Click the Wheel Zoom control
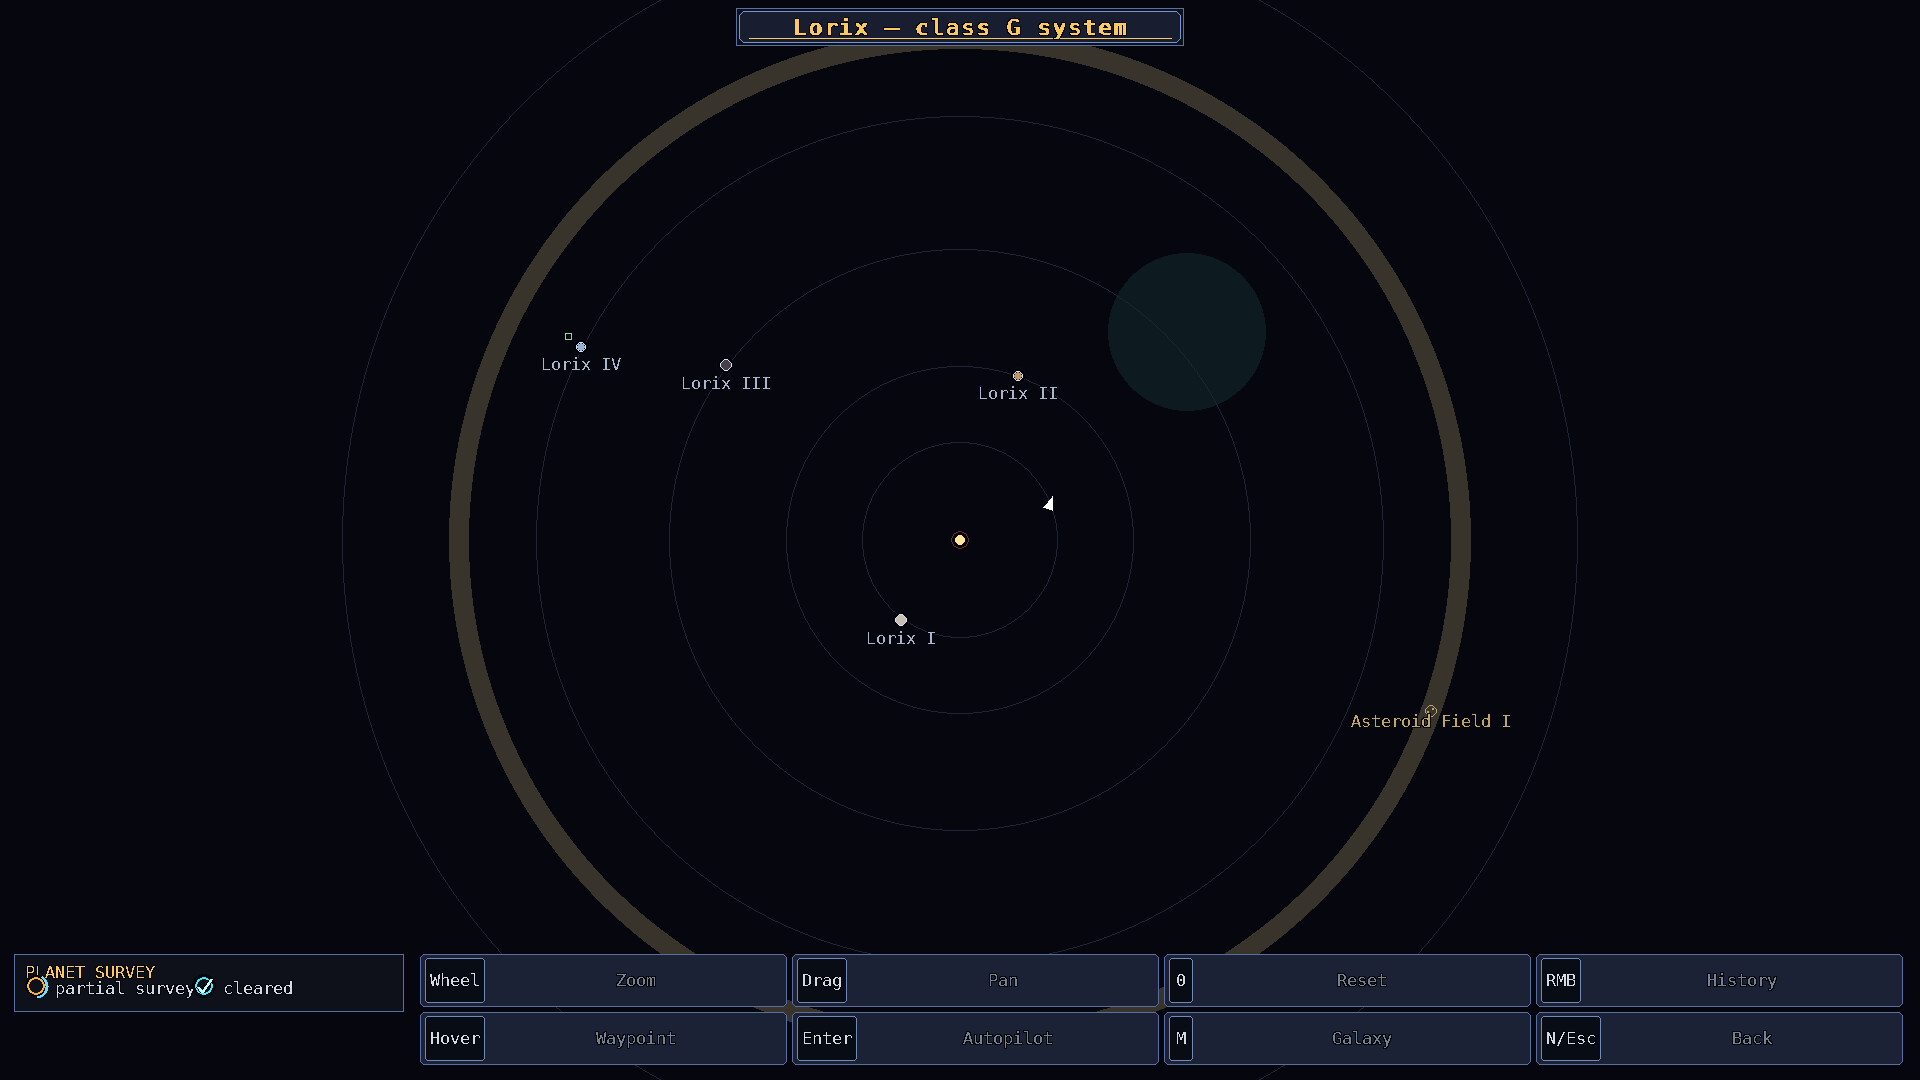 tap(603, 980)
